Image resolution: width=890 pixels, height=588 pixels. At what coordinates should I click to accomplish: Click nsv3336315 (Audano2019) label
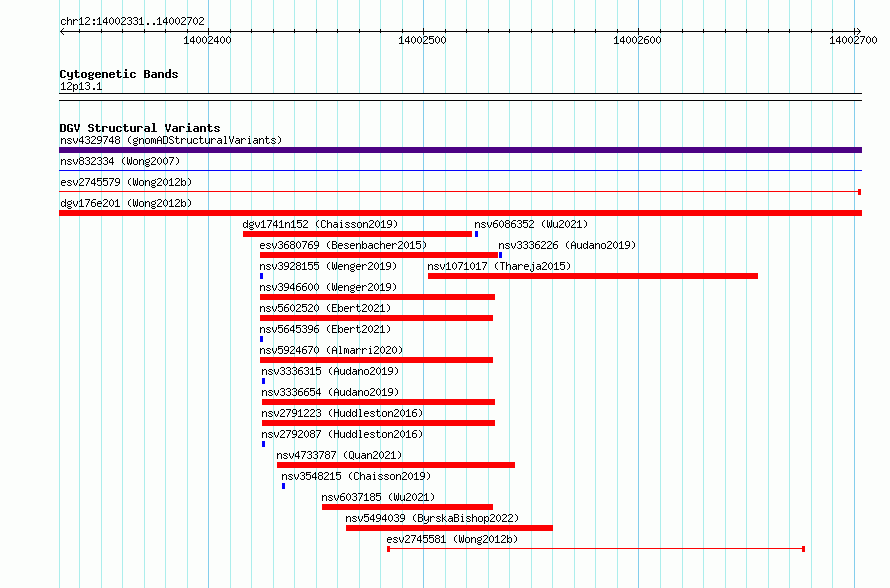click(x=330, y=371)
